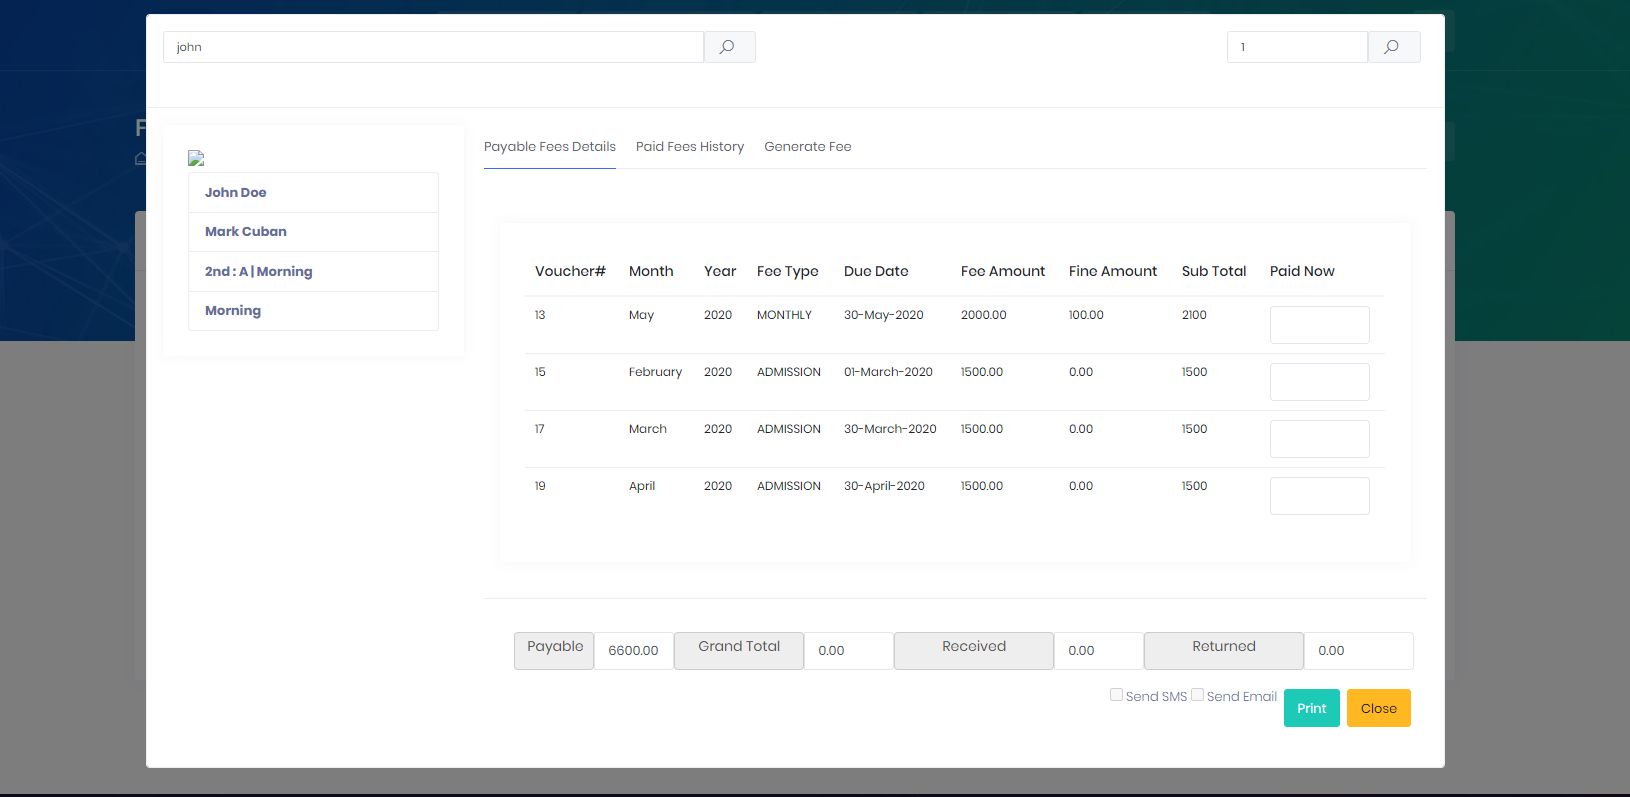Click sub total 2100
The width and height of the screenshot is (1630, 797).
point(1194,315)
